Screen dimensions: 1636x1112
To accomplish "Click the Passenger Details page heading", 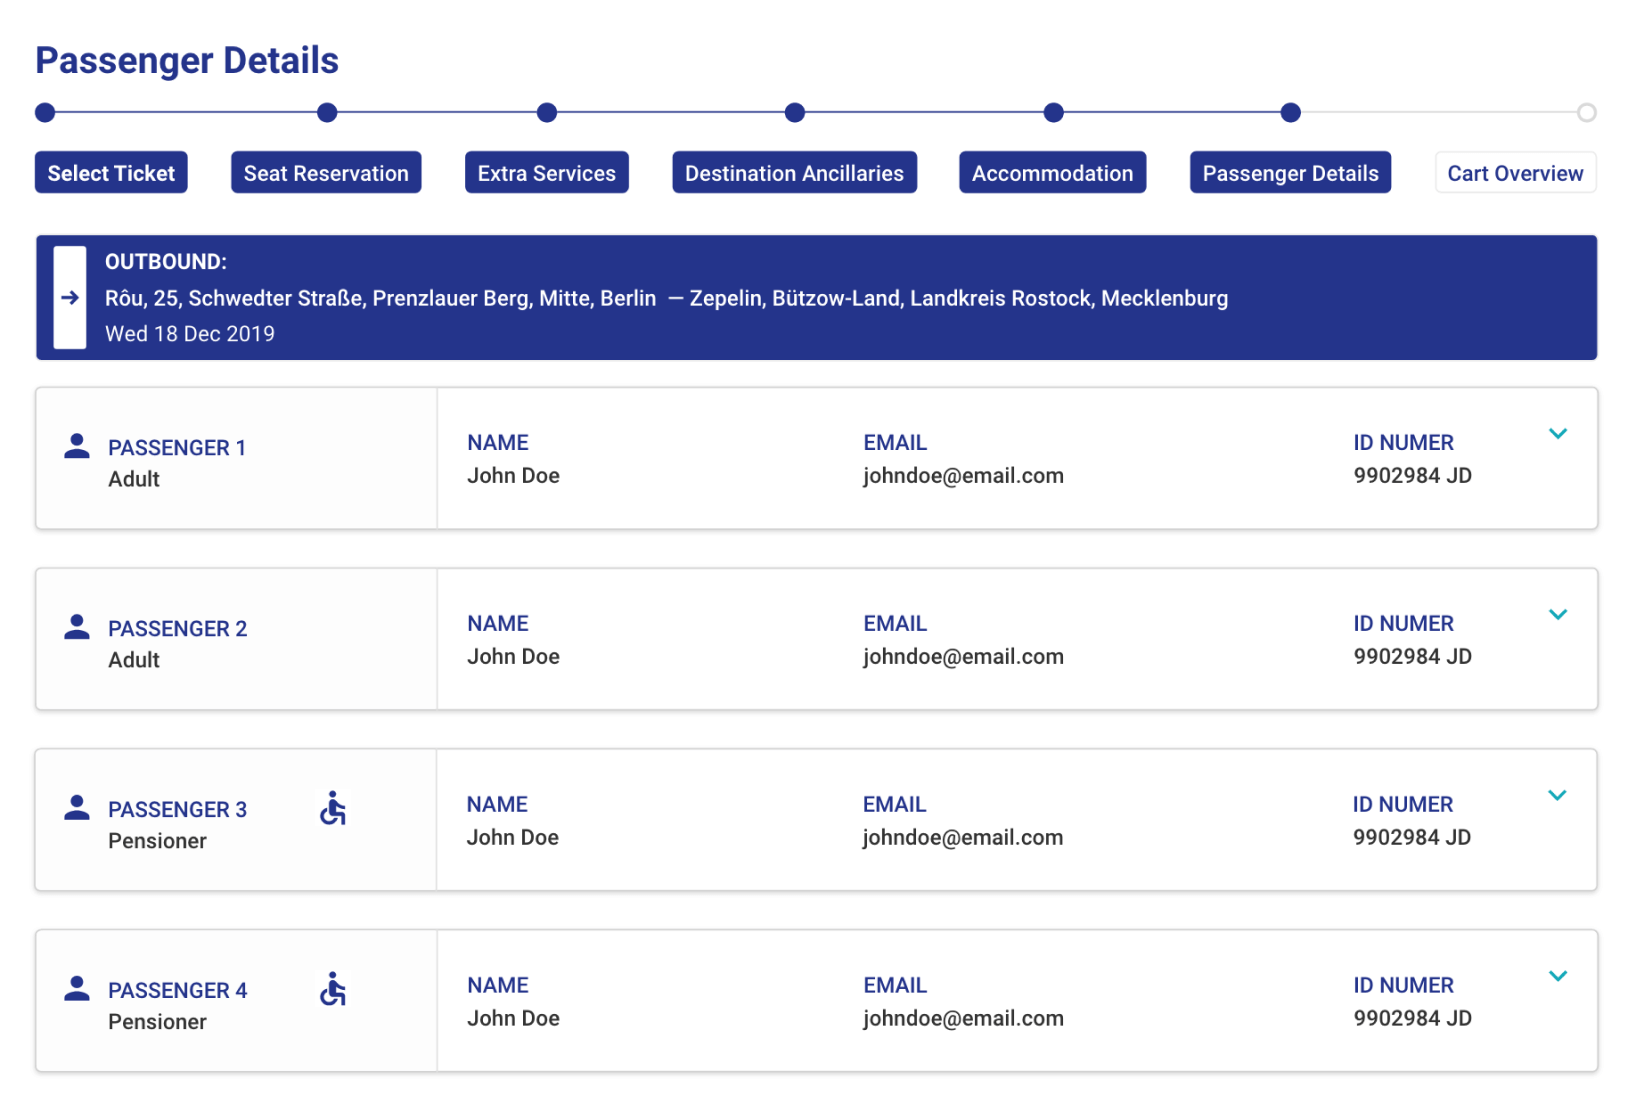I will pos(187,60).
